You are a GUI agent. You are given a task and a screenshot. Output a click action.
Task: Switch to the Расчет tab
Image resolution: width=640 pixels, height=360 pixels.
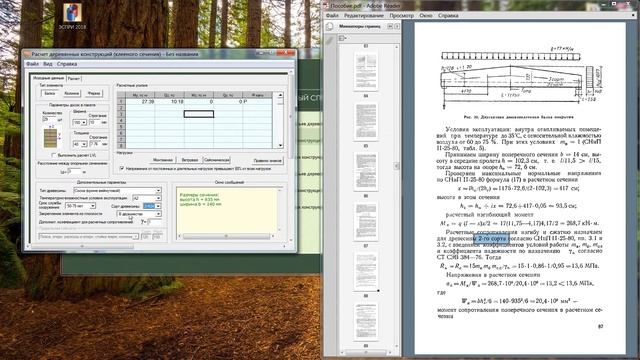coord(74,78)
